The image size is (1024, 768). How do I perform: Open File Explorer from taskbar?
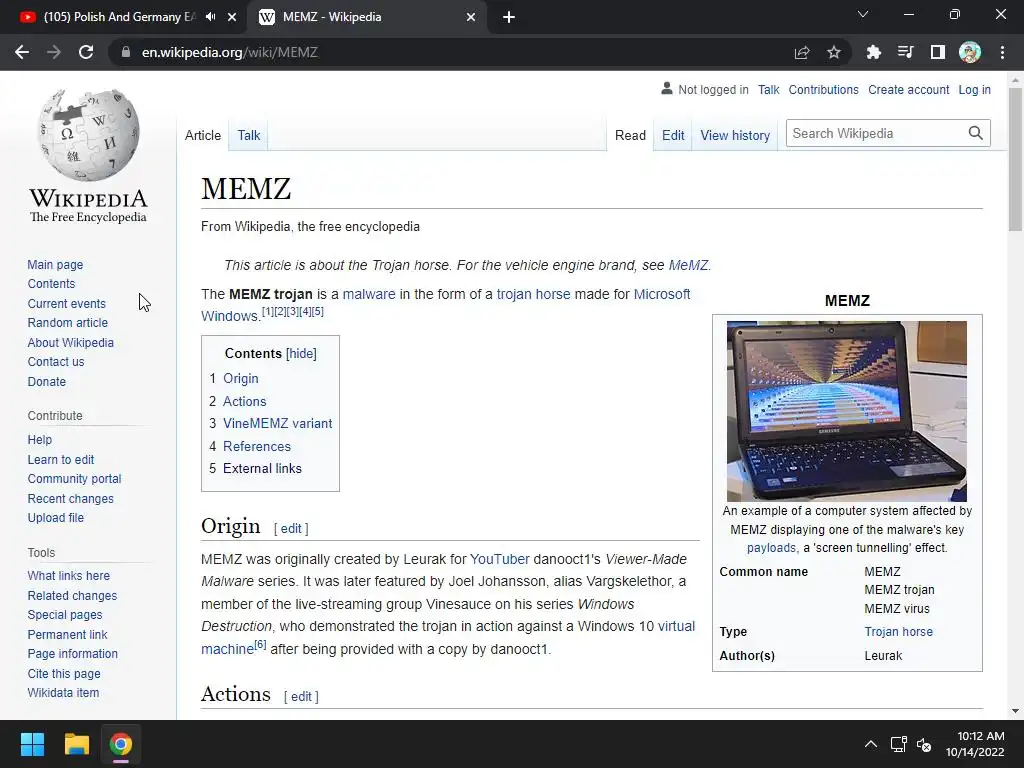pyautogui.click(x=76, y=744)
